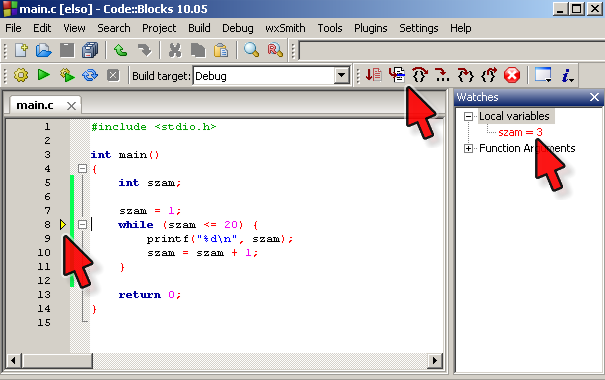The height and width of the screenshot is (380, 605).
Task: Close the main.c tab
Action: click(71, 106)
